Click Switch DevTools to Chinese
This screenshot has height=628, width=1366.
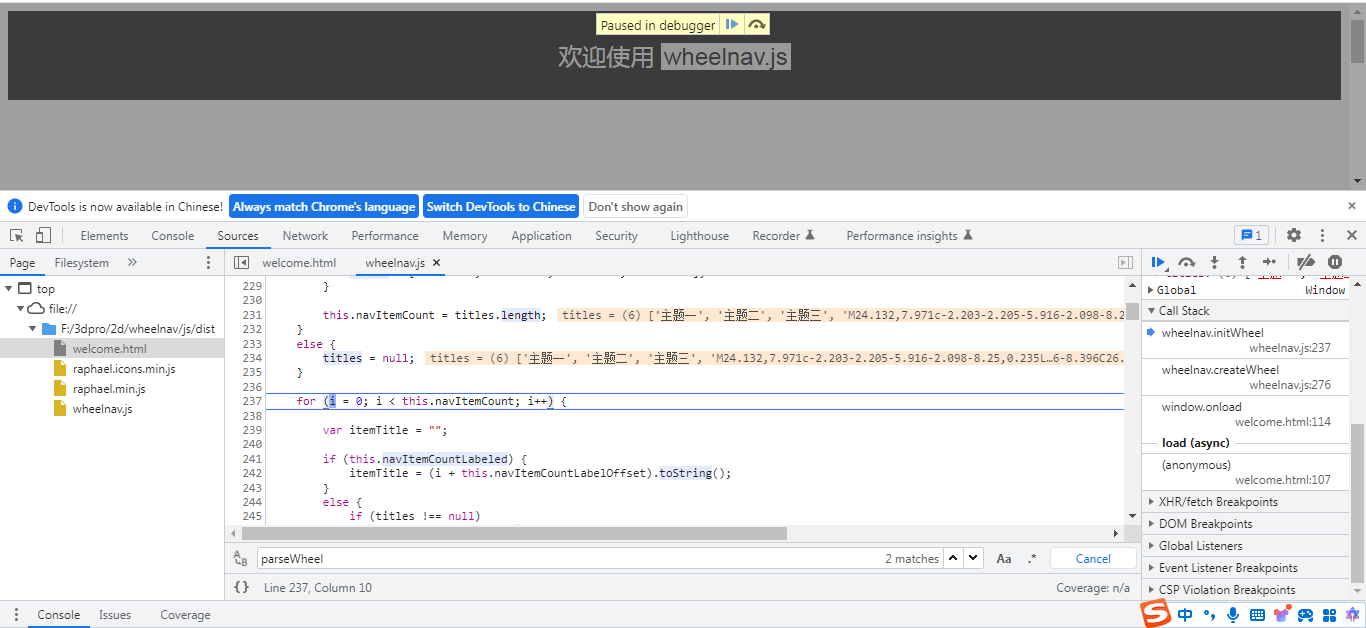click(501, 207)
